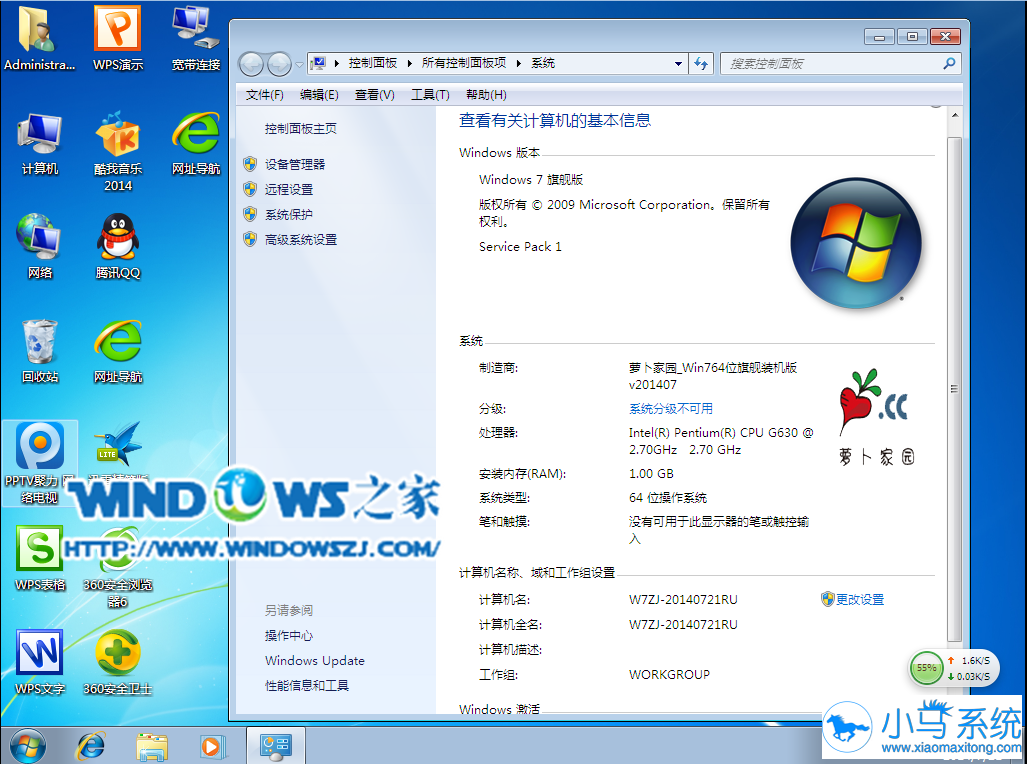Launch 360安全浏览器6 from desktop
This screenshot has width=1027, height=764.
[x=118, y=567]
